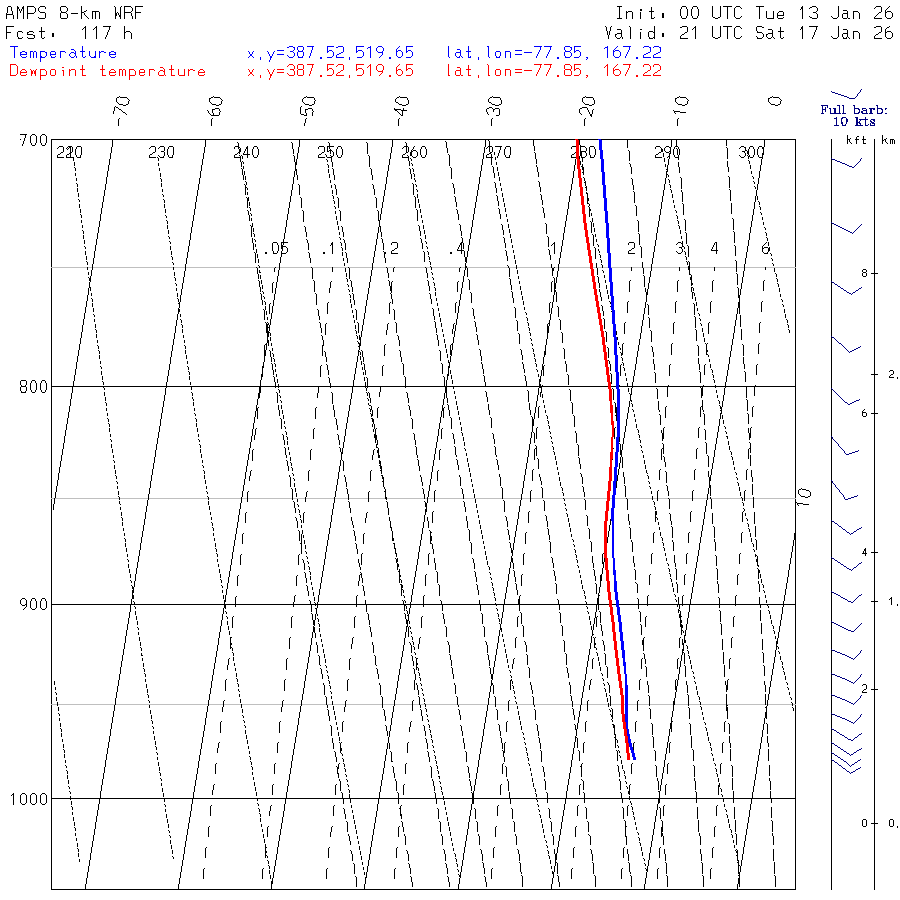Screen dimensions: 900x900
Task: Click the -30 temperature axis label
Action: [494, 111]
